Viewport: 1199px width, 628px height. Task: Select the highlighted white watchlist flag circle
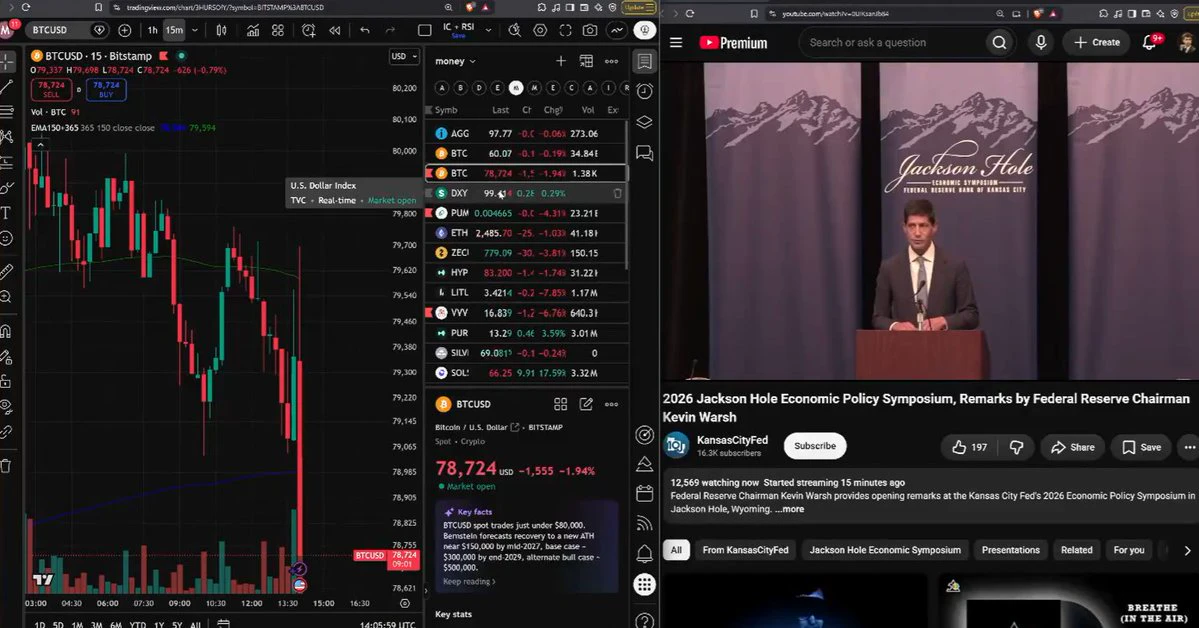(516, 88)
